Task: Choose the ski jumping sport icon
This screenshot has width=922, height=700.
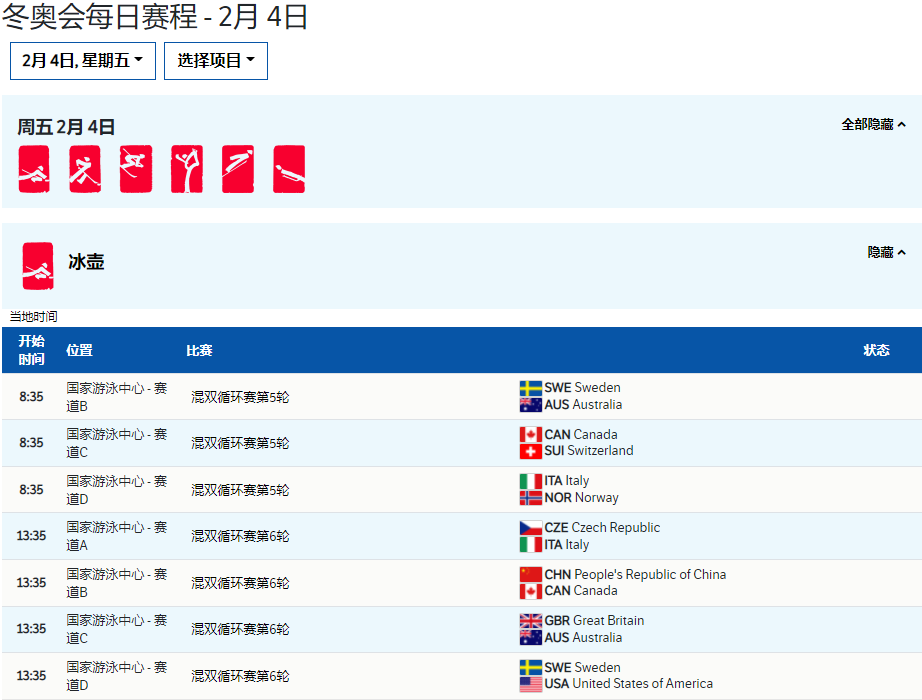Action: point(238,169)
